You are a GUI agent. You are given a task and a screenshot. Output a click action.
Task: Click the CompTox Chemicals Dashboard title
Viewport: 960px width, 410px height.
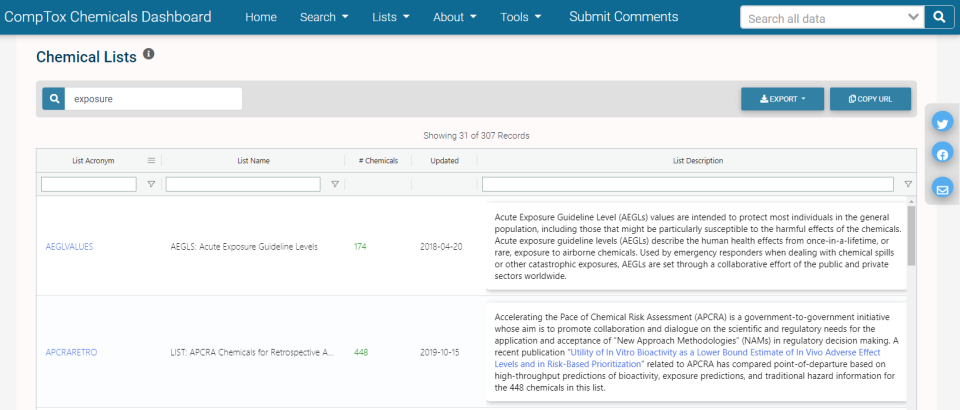[x=108, y=17]
